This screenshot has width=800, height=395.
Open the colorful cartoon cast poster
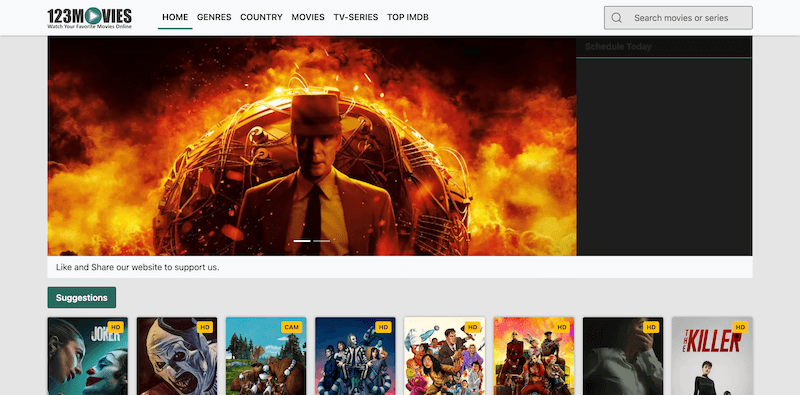pyautogui.click(x=444, y=356)
